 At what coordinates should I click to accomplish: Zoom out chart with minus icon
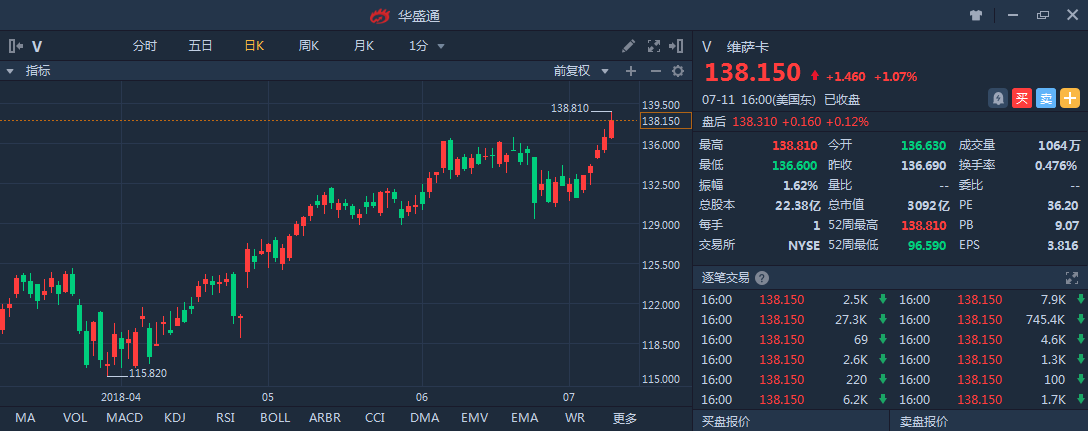coord(656,71)
